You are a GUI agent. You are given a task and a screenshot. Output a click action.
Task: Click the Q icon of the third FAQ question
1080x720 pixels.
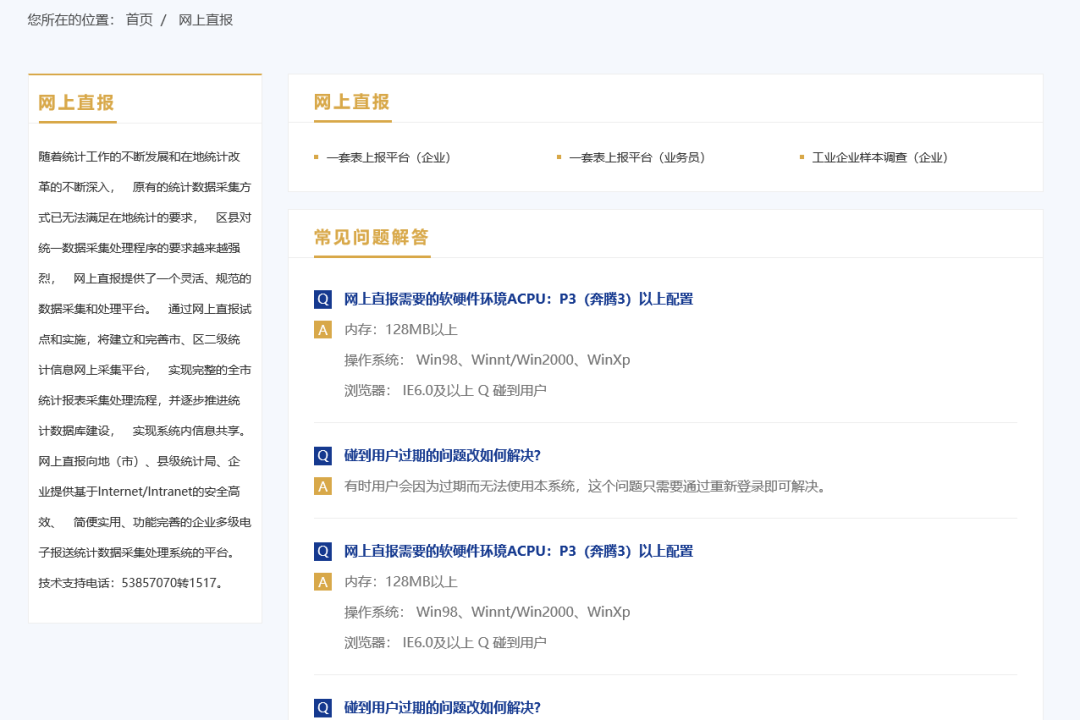[321, 551]
